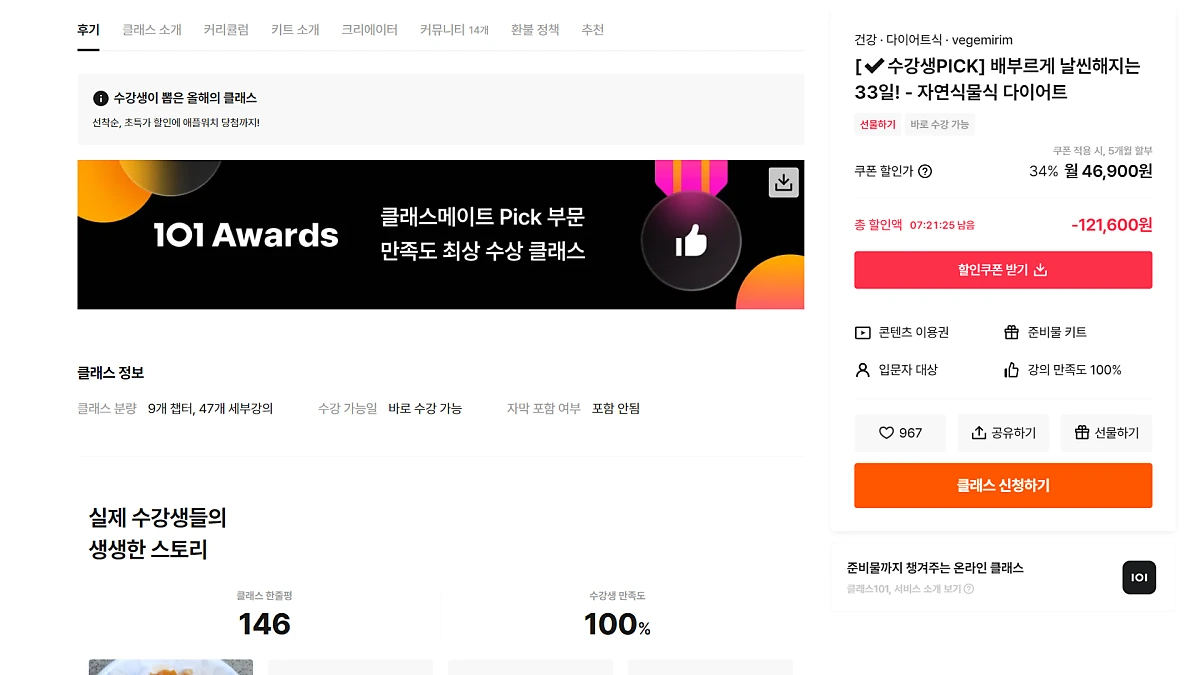Click the red 선물하기 tag under the title
1200x675 pixels.
coord(878,125)
